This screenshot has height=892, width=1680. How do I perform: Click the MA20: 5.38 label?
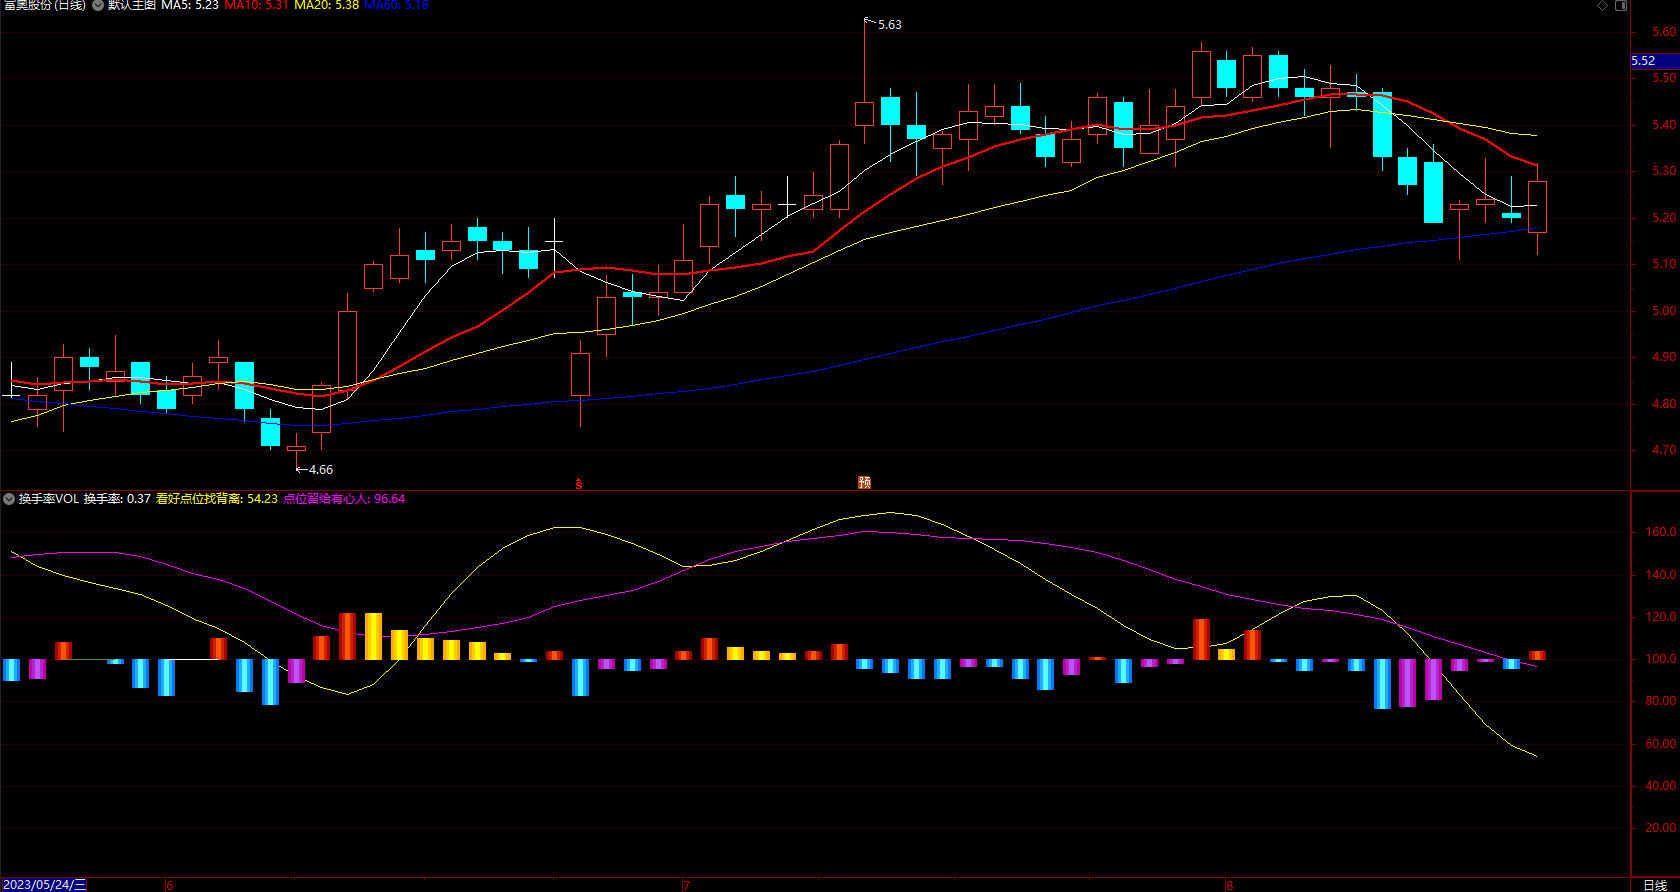327,6
